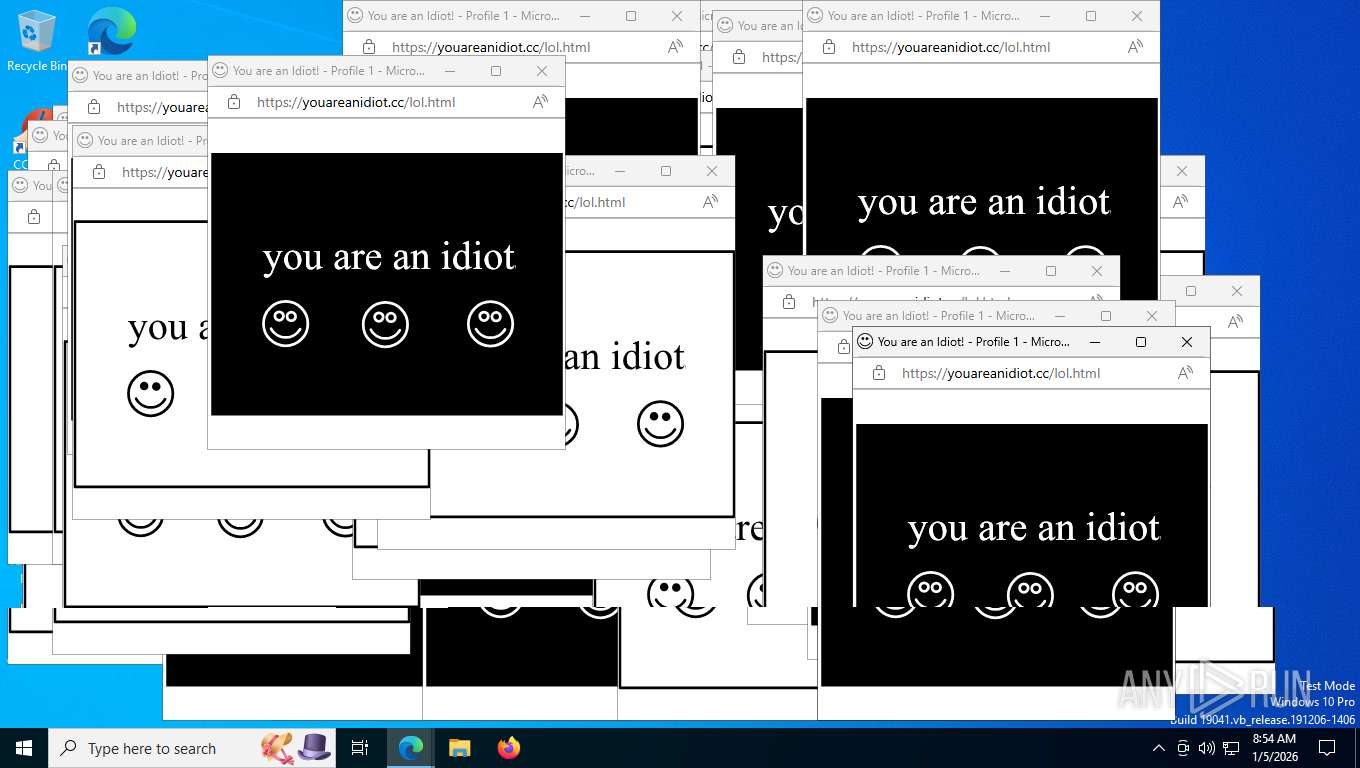The height and width of the screenshot is (768, 1360).
Task: Click address bar in fully visible inactive black-page window
Action: pos(355,102)
